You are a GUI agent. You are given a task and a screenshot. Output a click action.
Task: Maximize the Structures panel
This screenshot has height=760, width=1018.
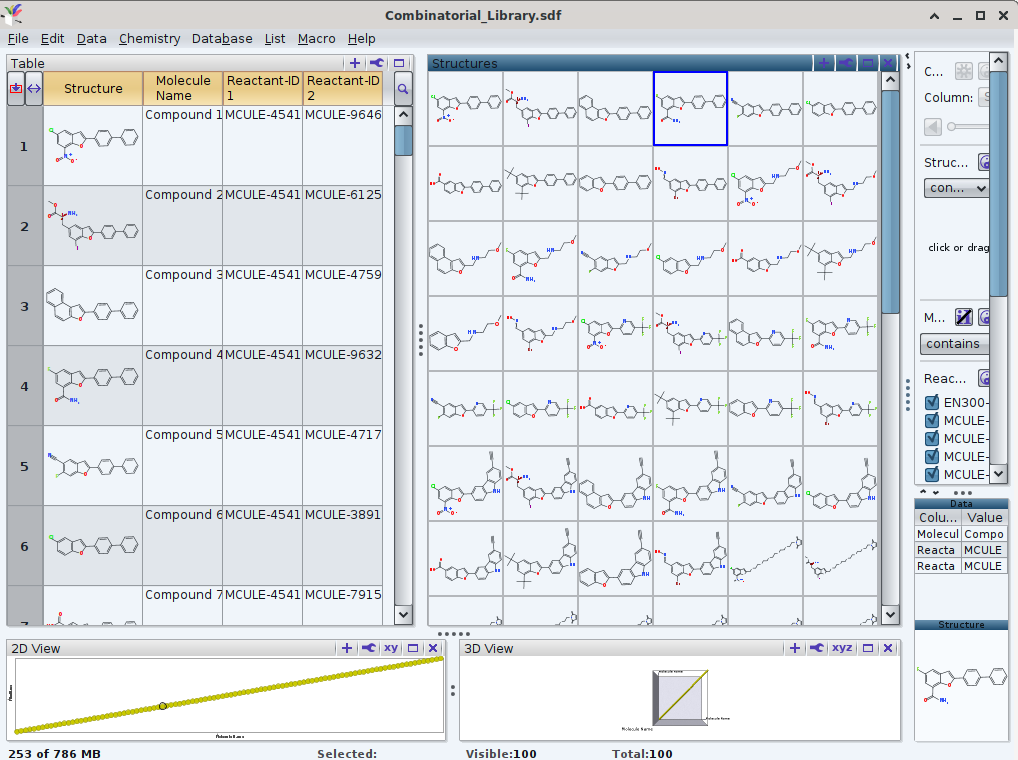point(868,63)
